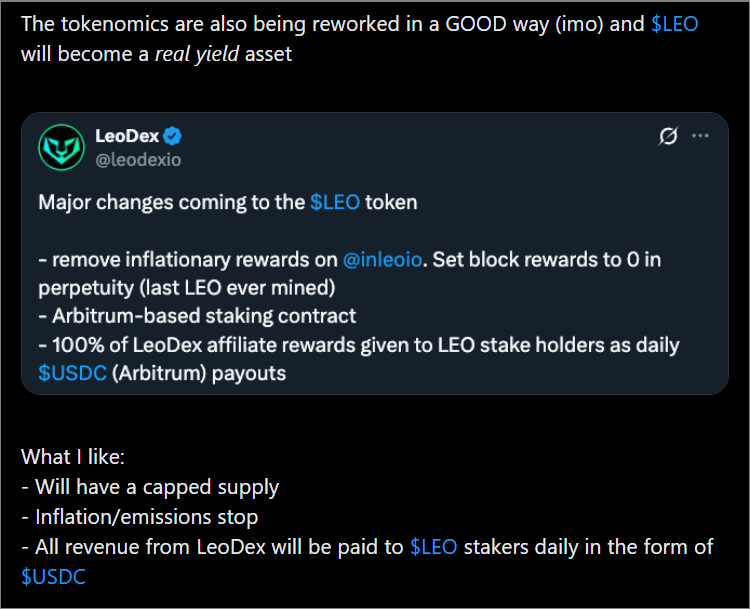Click the LeoDex display name
Viewport: 750px width, 609px height.
click(x=127, y=136)
